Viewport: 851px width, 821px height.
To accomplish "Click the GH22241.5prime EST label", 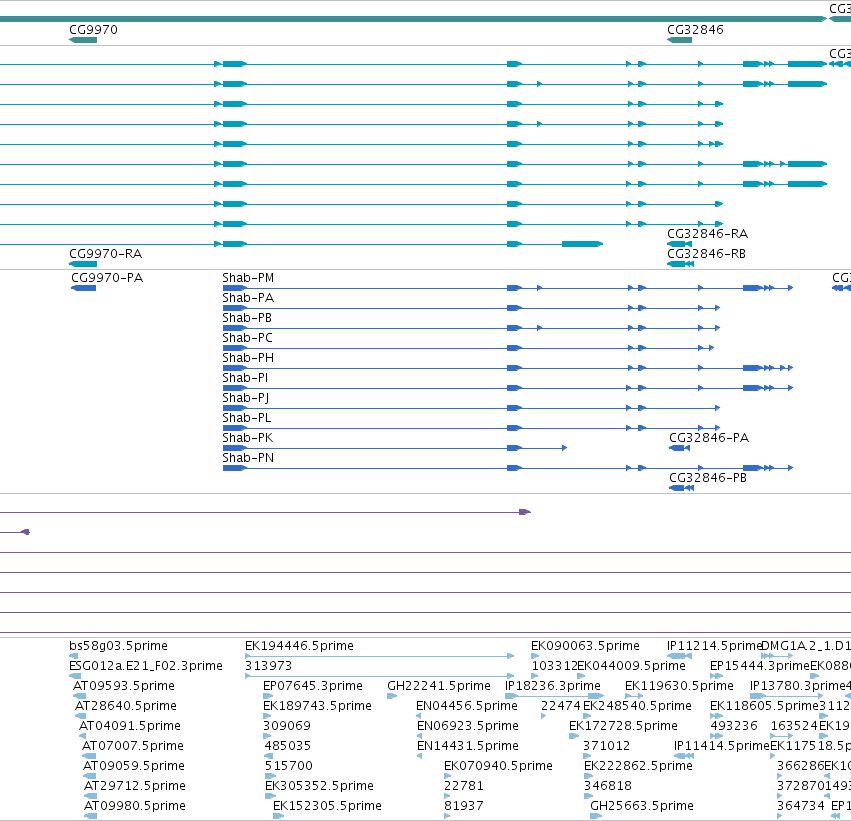I will tap(439, 686).
